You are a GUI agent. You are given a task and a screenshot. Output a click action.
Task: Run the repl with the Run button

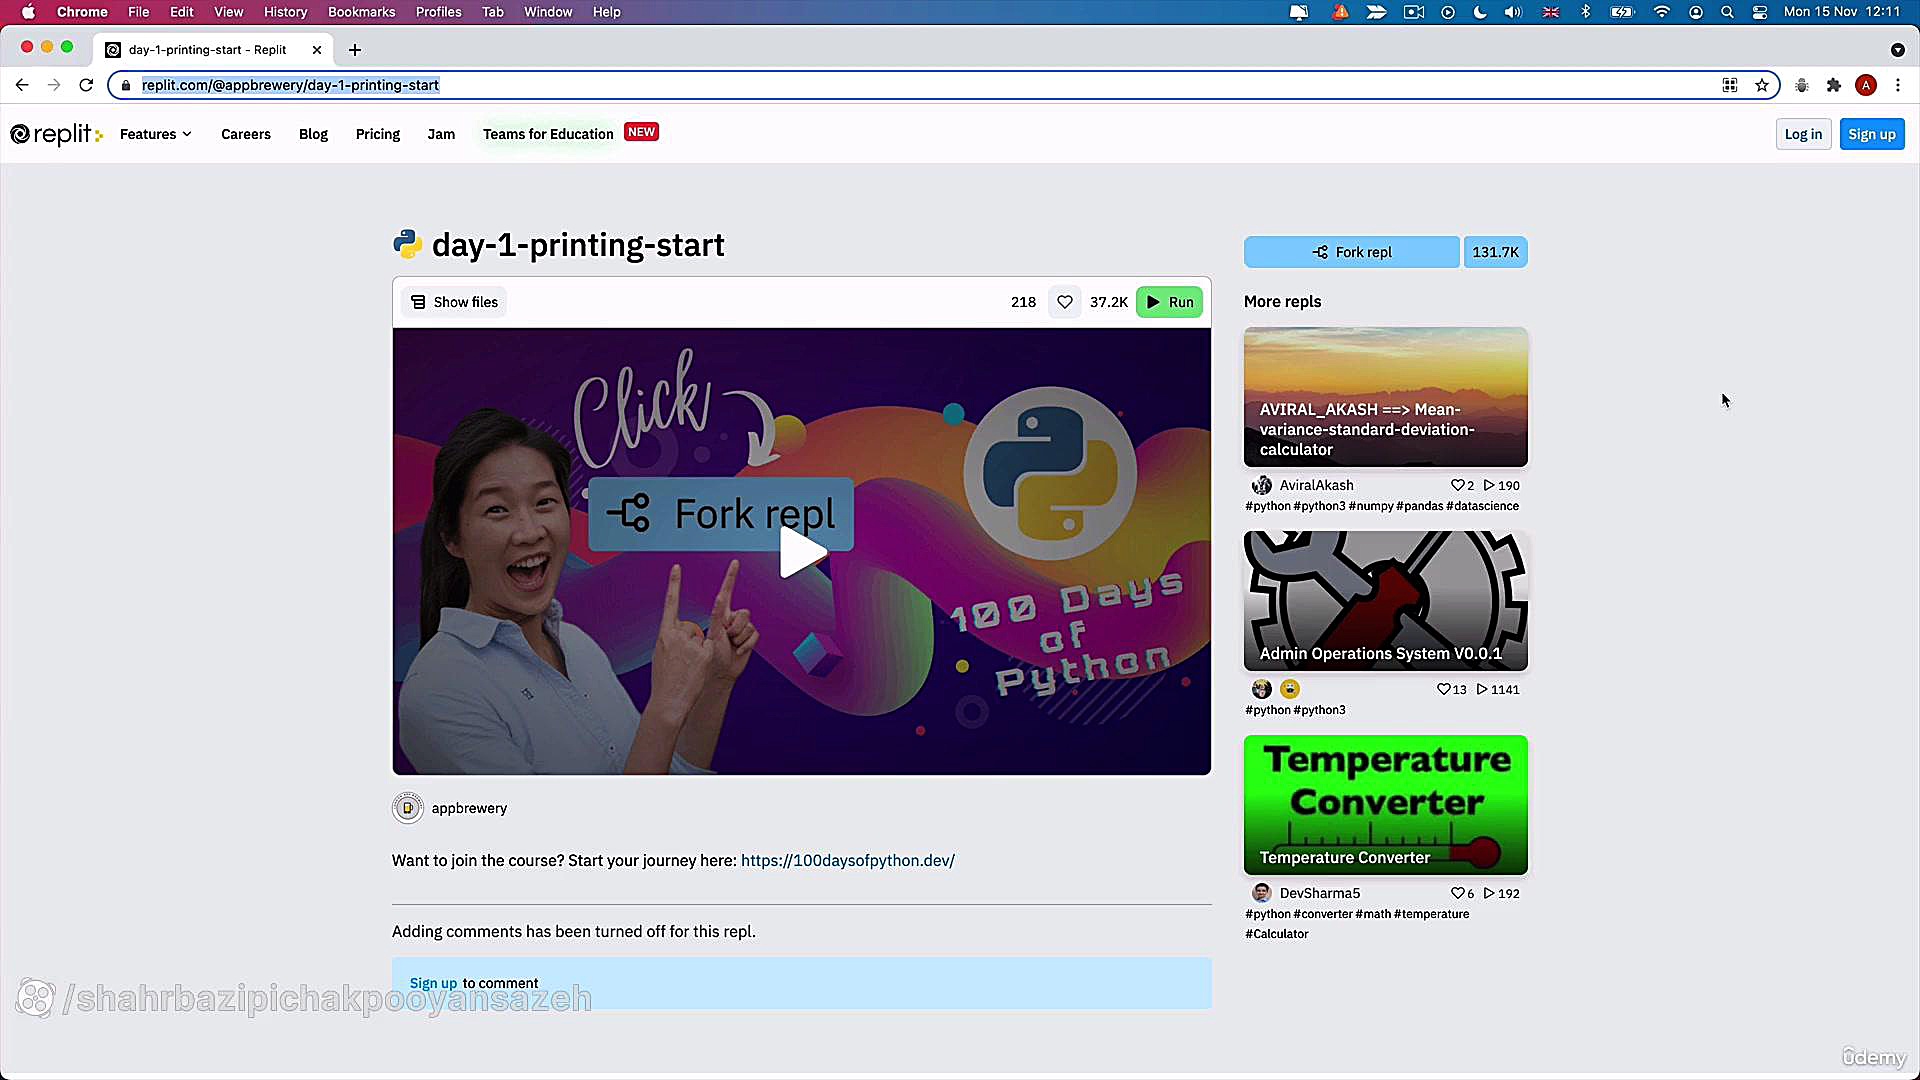(1169, 302)
